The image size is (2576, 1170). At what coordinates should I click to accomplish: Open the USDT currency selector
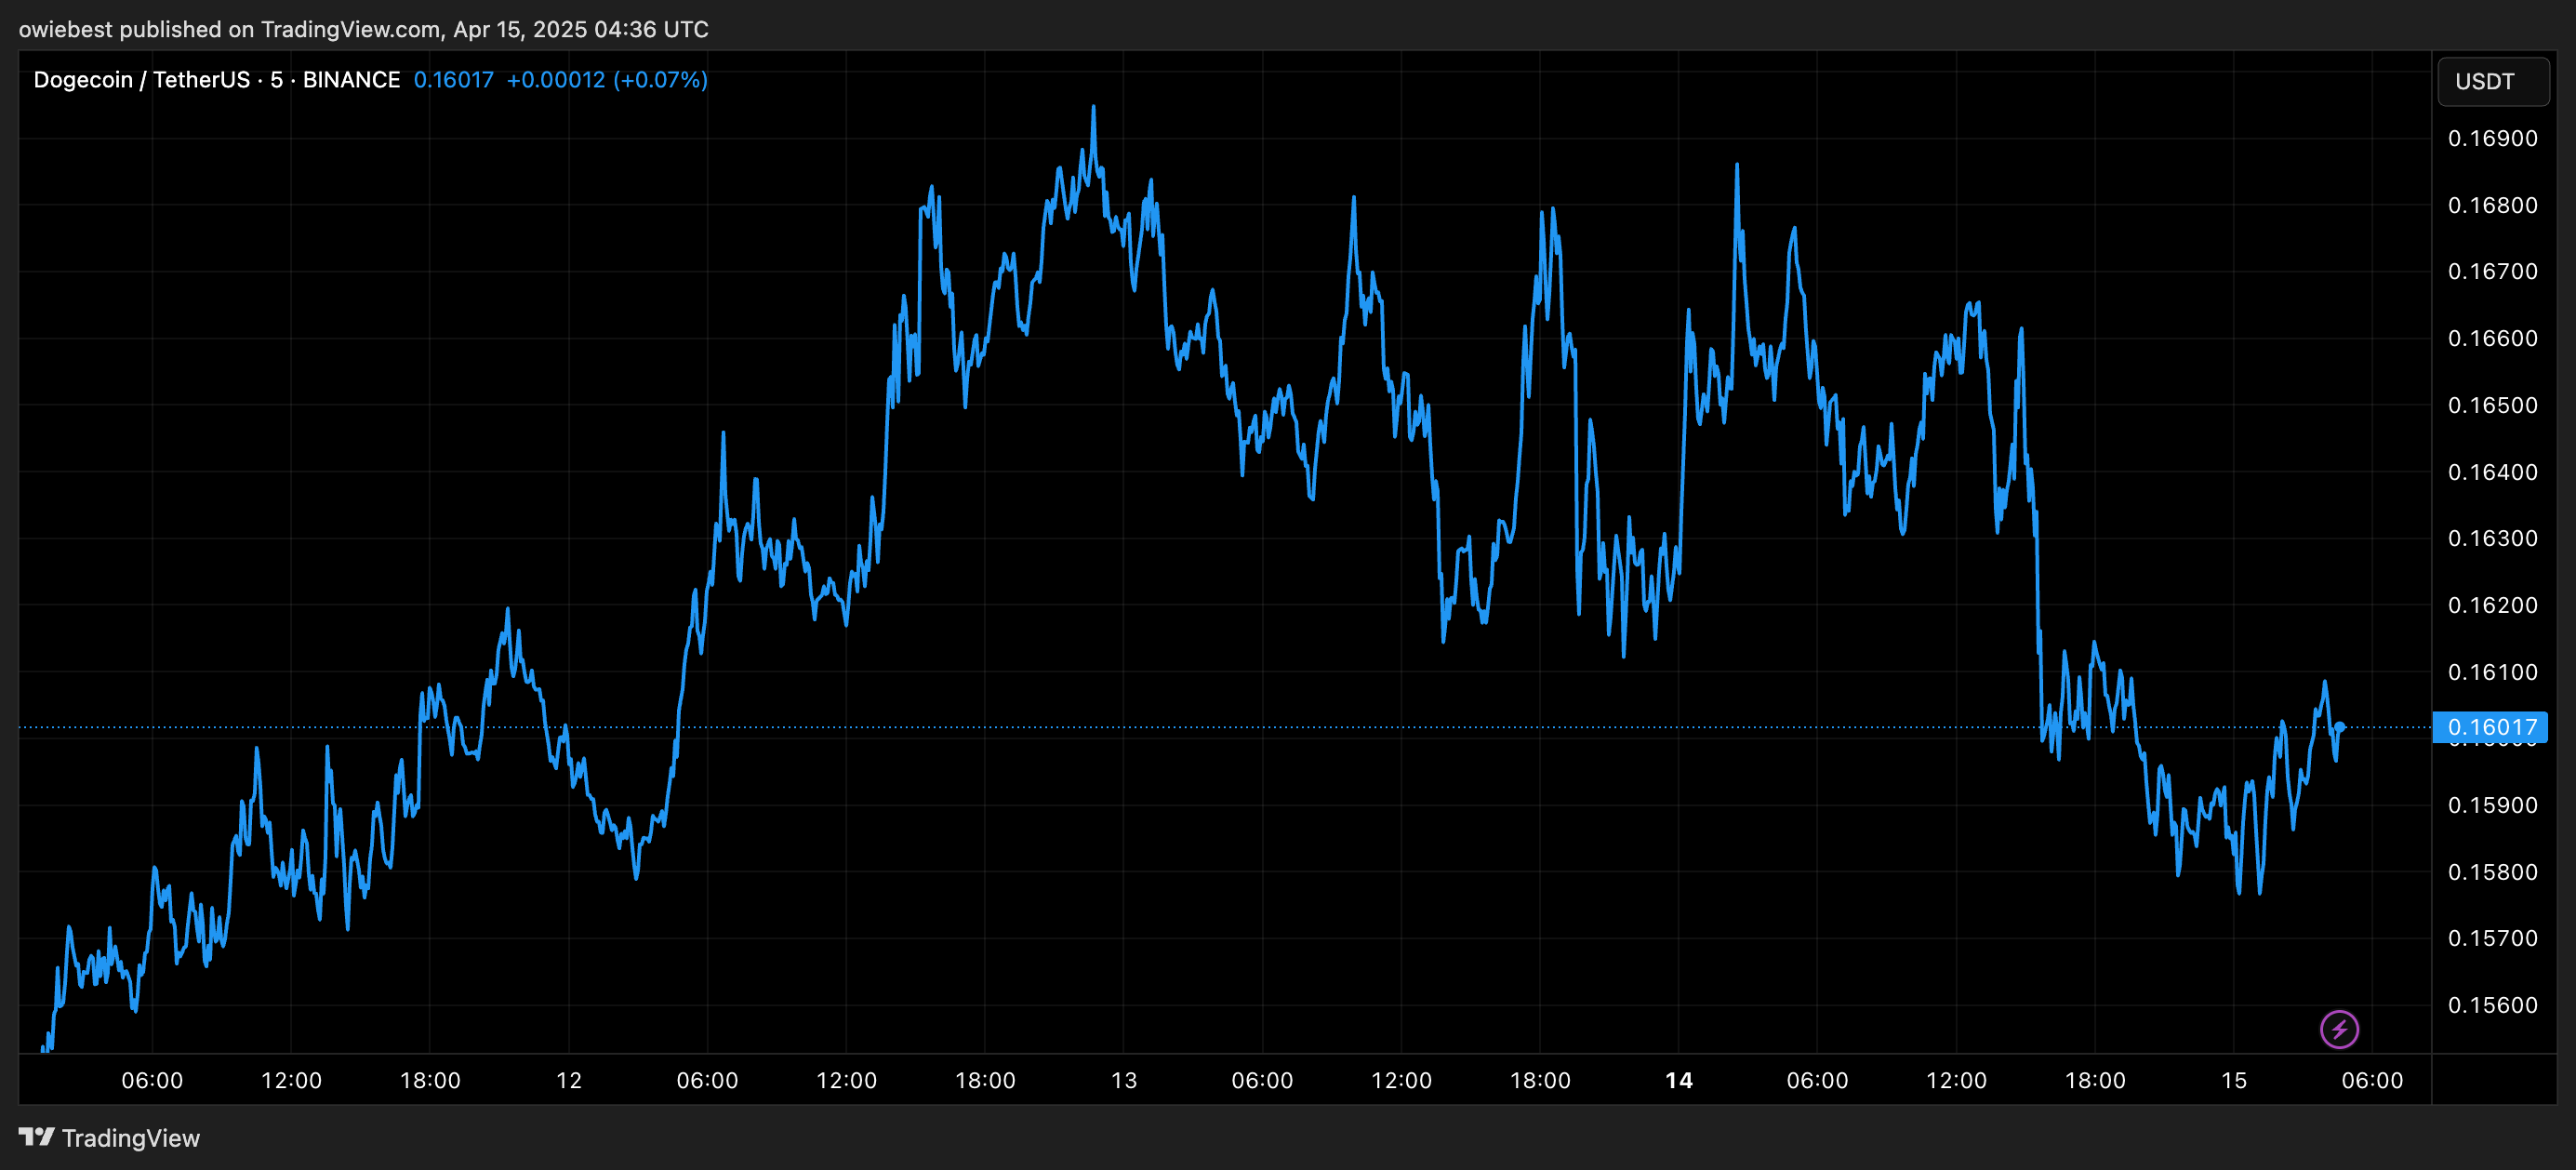tap(2492, 81)
